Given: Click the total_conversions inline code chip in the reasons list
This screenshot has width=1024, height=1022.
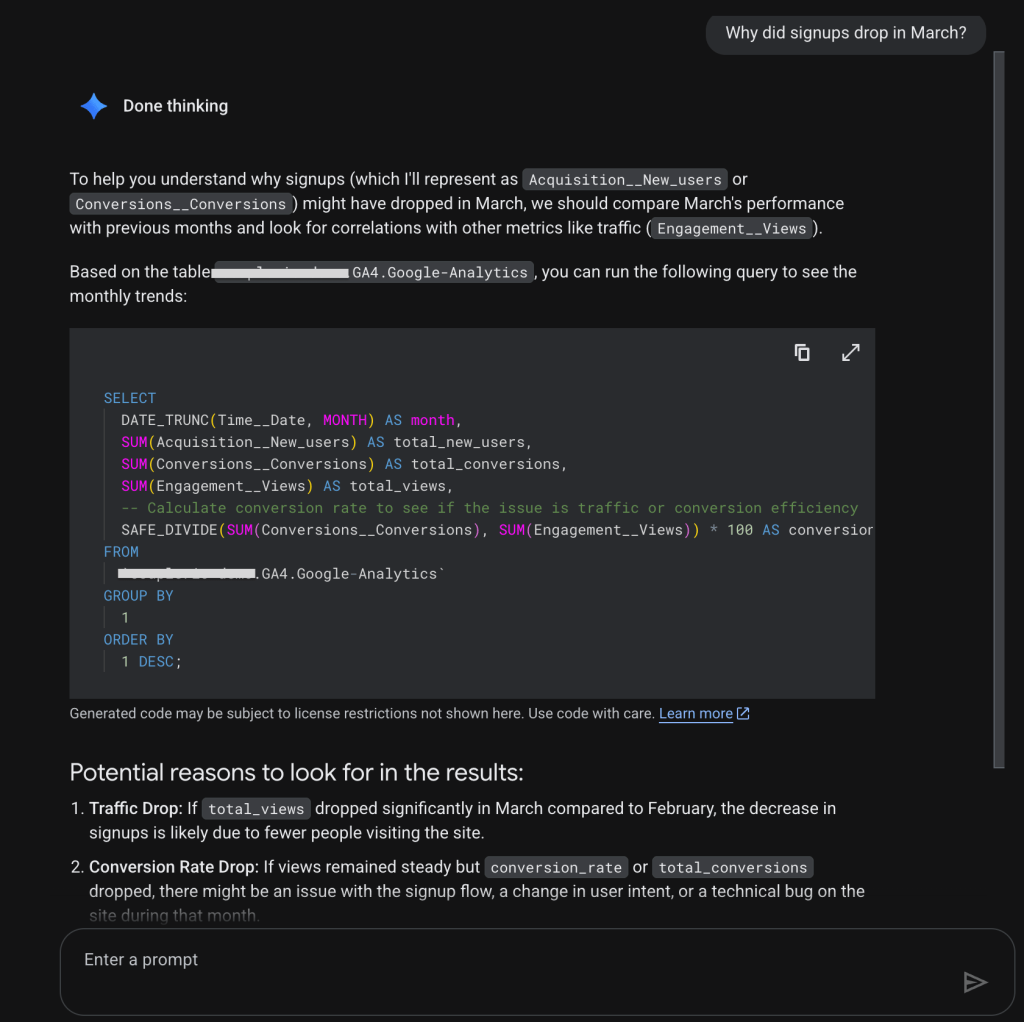Looking at the screenshot, I should [733, 868].
